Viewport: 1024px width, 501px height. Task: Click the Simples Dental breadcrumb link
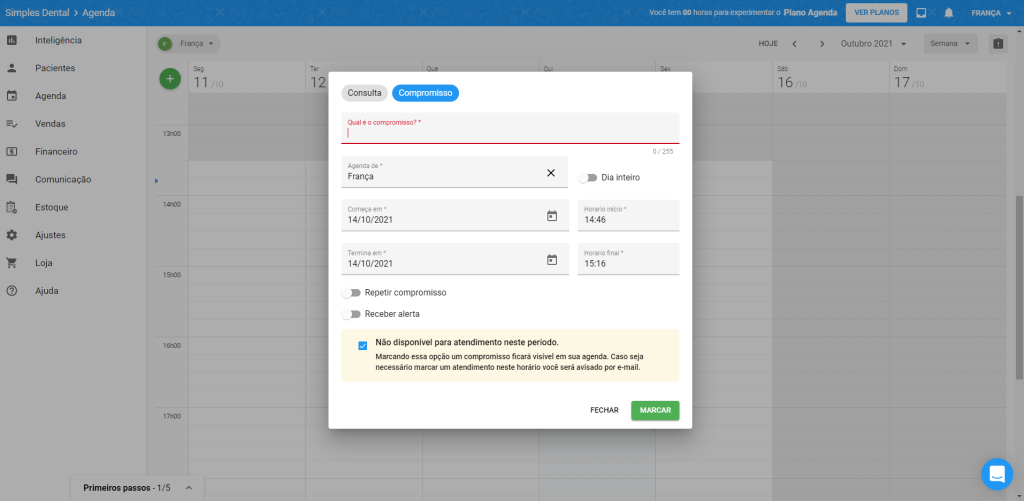tap(35, 12)
